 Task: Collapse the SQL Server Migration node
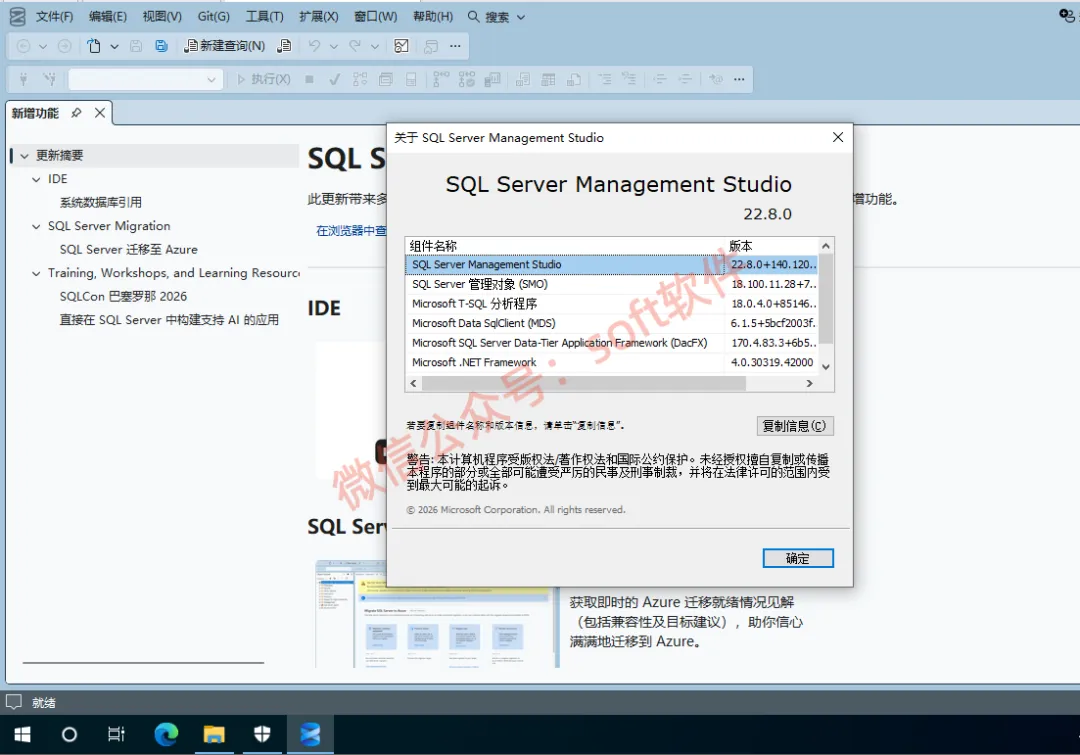coord(36,226)
